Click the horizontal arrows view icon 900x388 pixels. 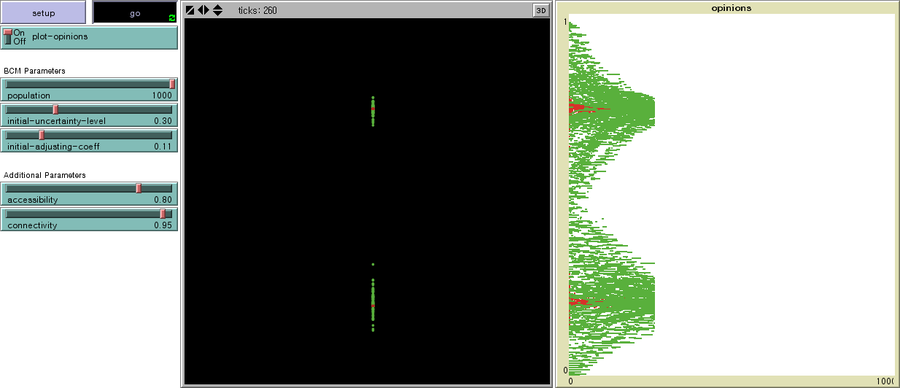click(x=204, y=10)
